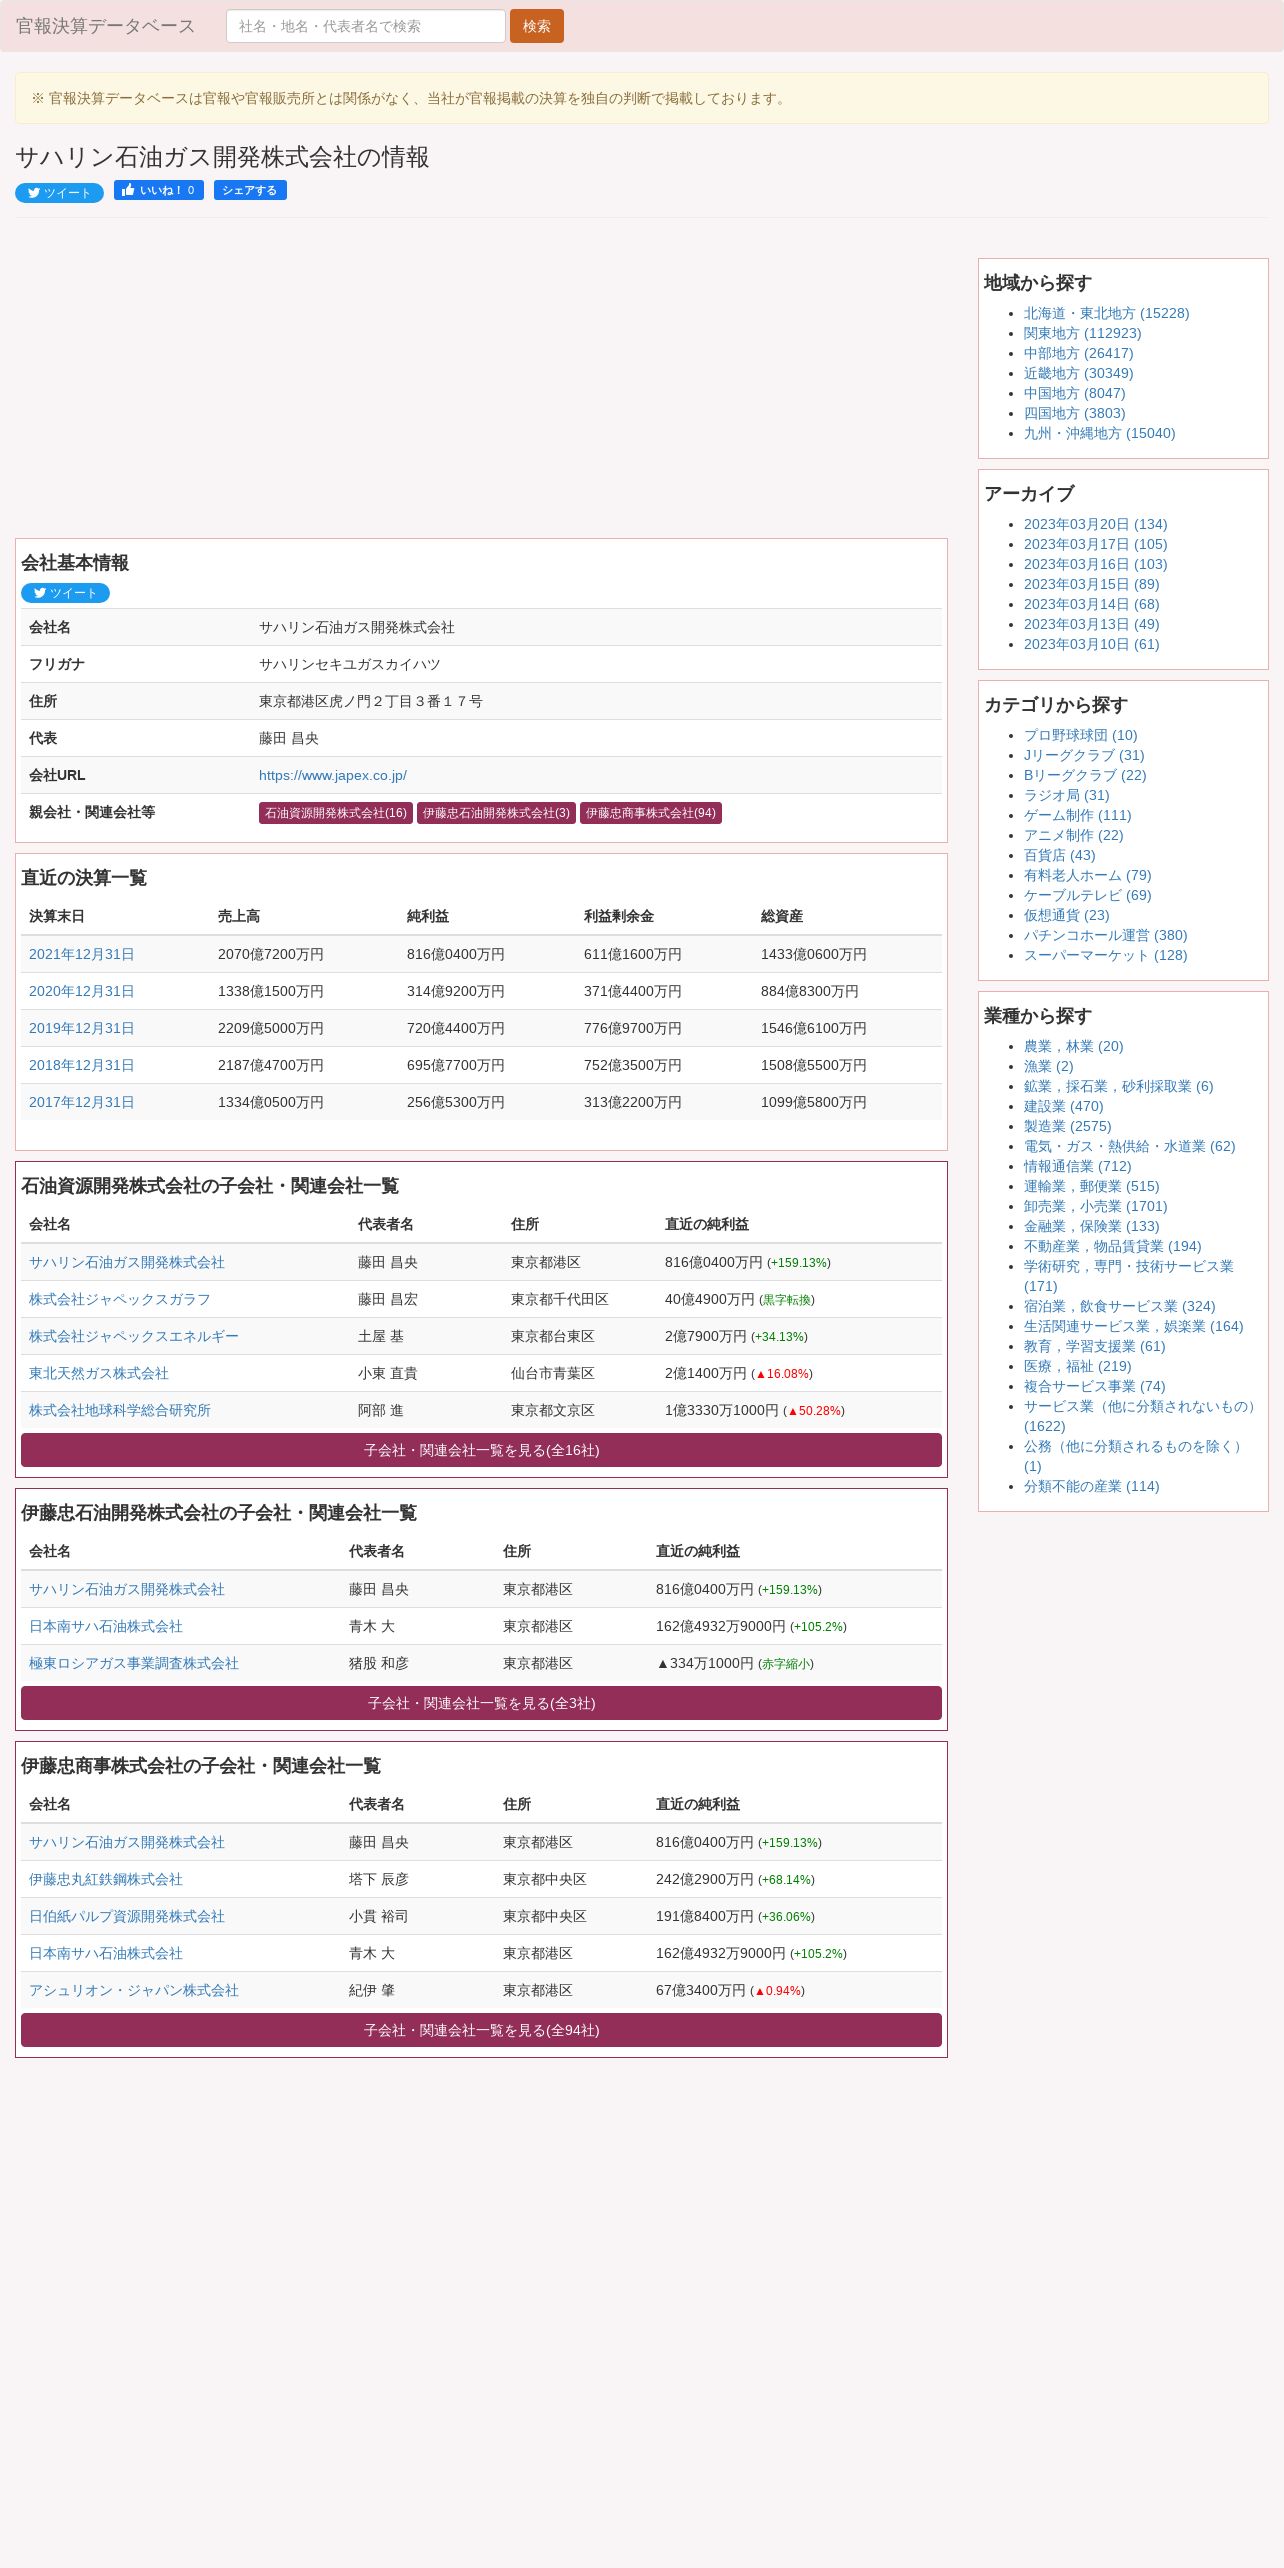1284x2568 pixels.
Task: Open archive 2023年03月20日 (134)
Action: click(x=1095, y=524)
